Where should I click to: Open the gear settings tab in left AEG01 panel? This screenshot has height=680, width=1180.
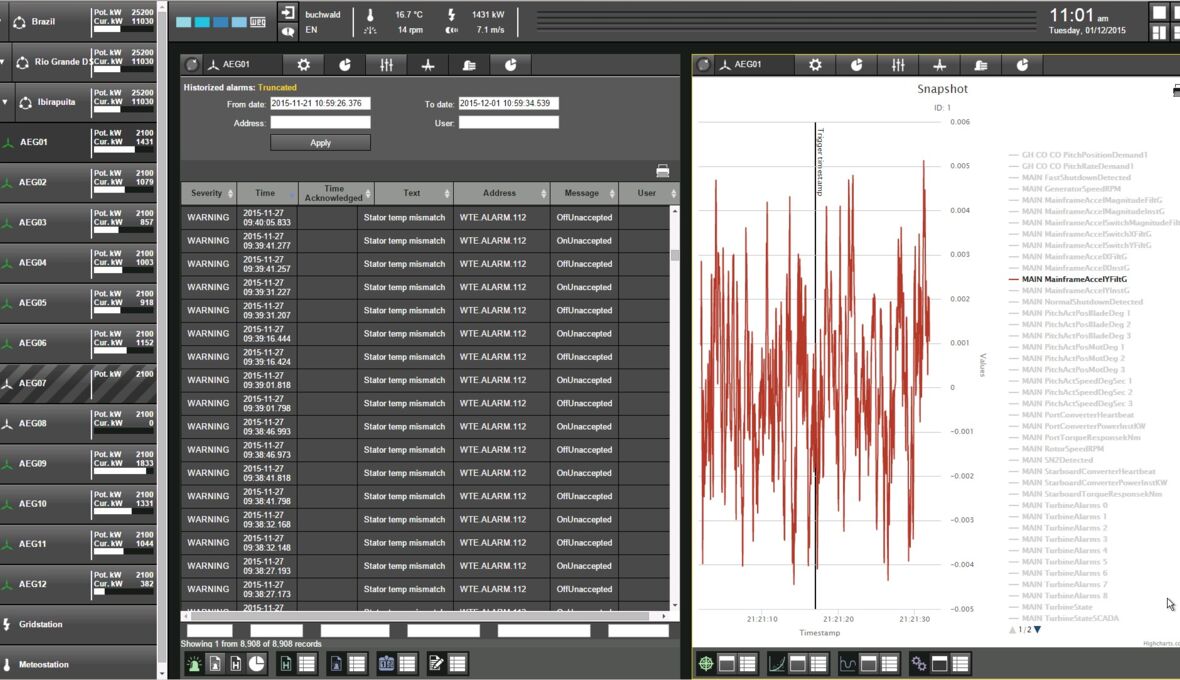[x=303, y=65]
